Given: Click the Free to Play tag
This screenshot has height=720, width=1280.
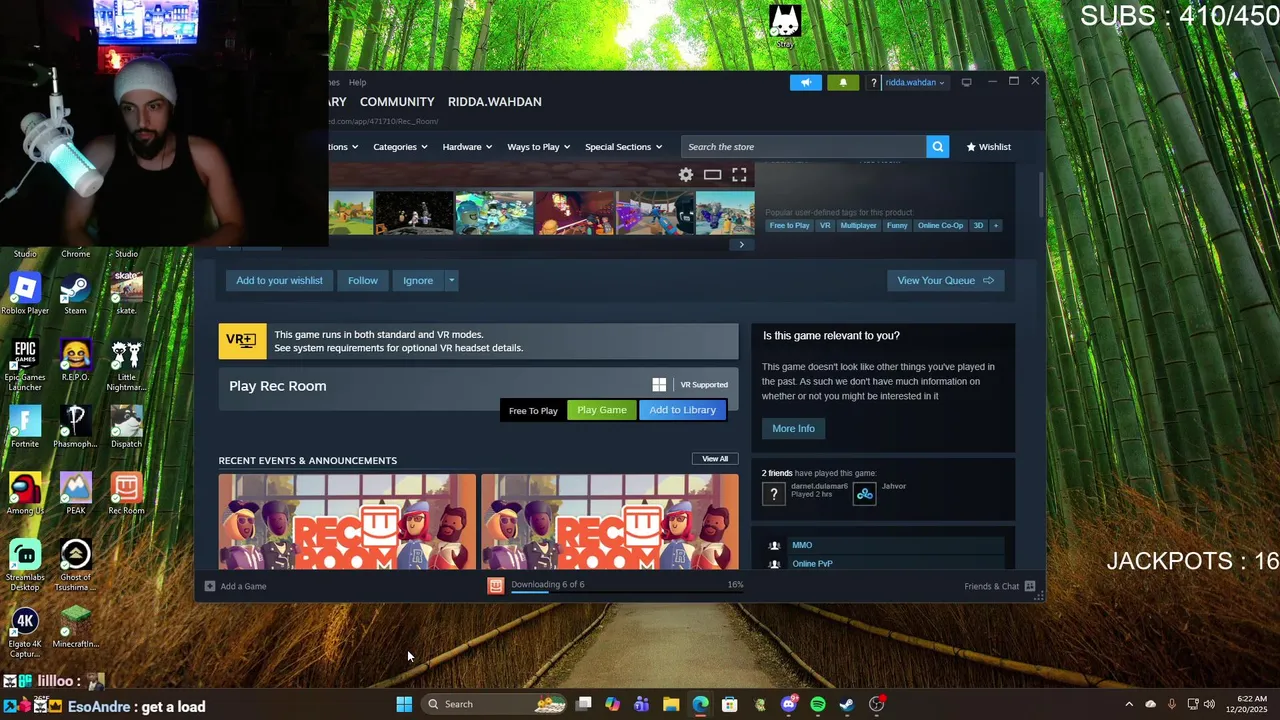Looking at the screenshot, I should pyautogui.click(x=789, y=225).
